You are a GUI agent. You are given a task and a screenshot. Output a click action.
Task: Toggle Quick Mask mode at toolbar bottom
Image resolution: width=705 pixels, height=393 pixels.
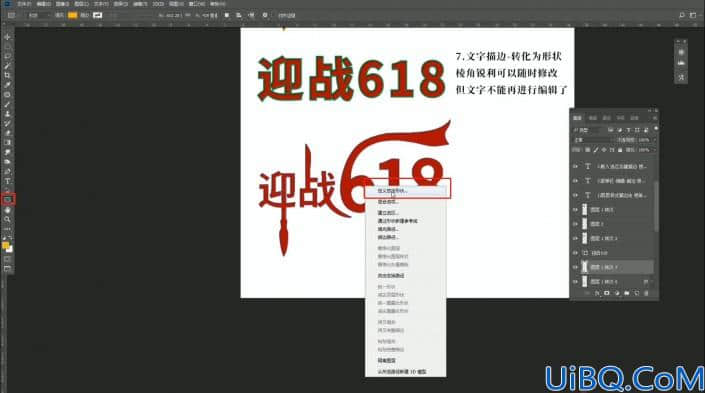[7, 259]
